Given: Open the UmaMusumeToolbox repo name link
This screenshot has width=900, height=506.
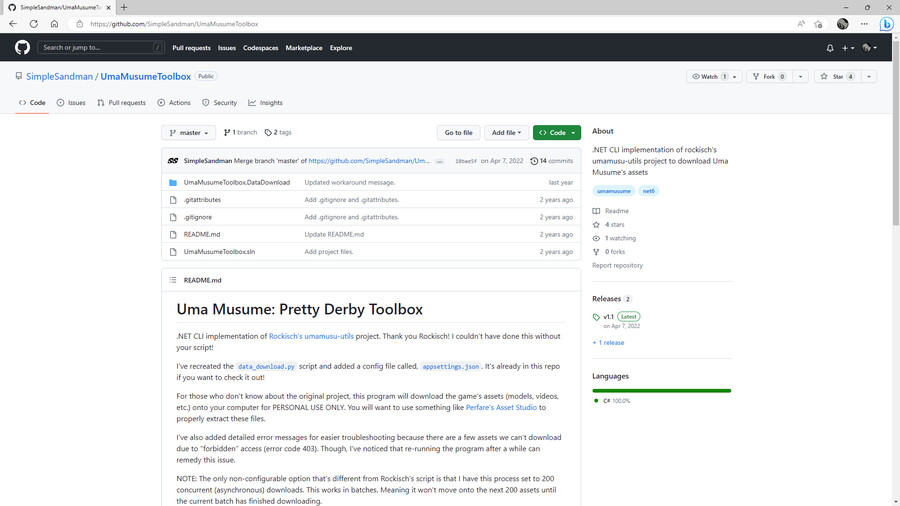Looking at the screenshot, I should (x=145, y=76).
